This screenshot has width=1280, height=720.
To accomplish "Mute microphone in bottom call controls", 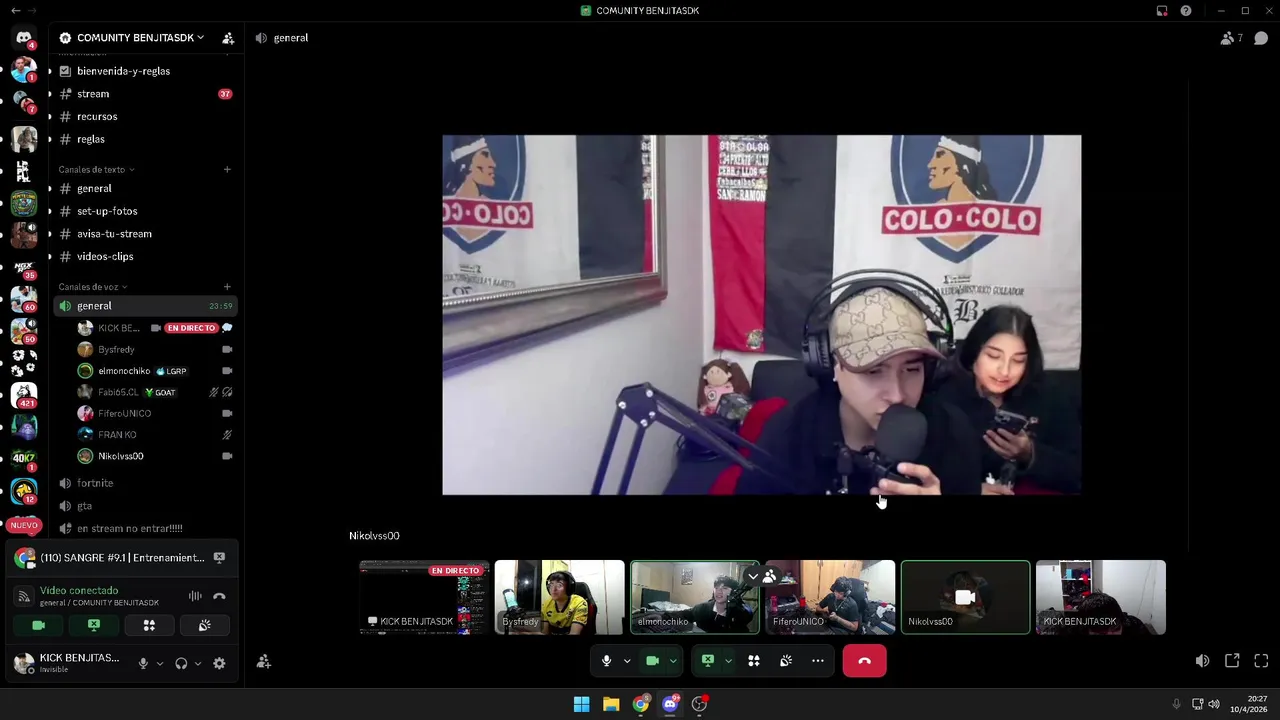I will (606, 661).
